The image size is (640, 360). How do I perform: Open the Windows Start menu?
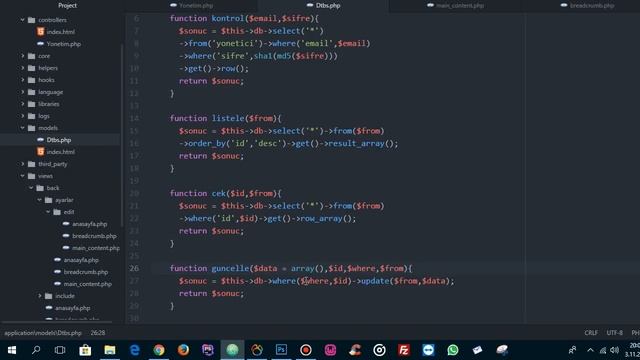click(11, 350)
